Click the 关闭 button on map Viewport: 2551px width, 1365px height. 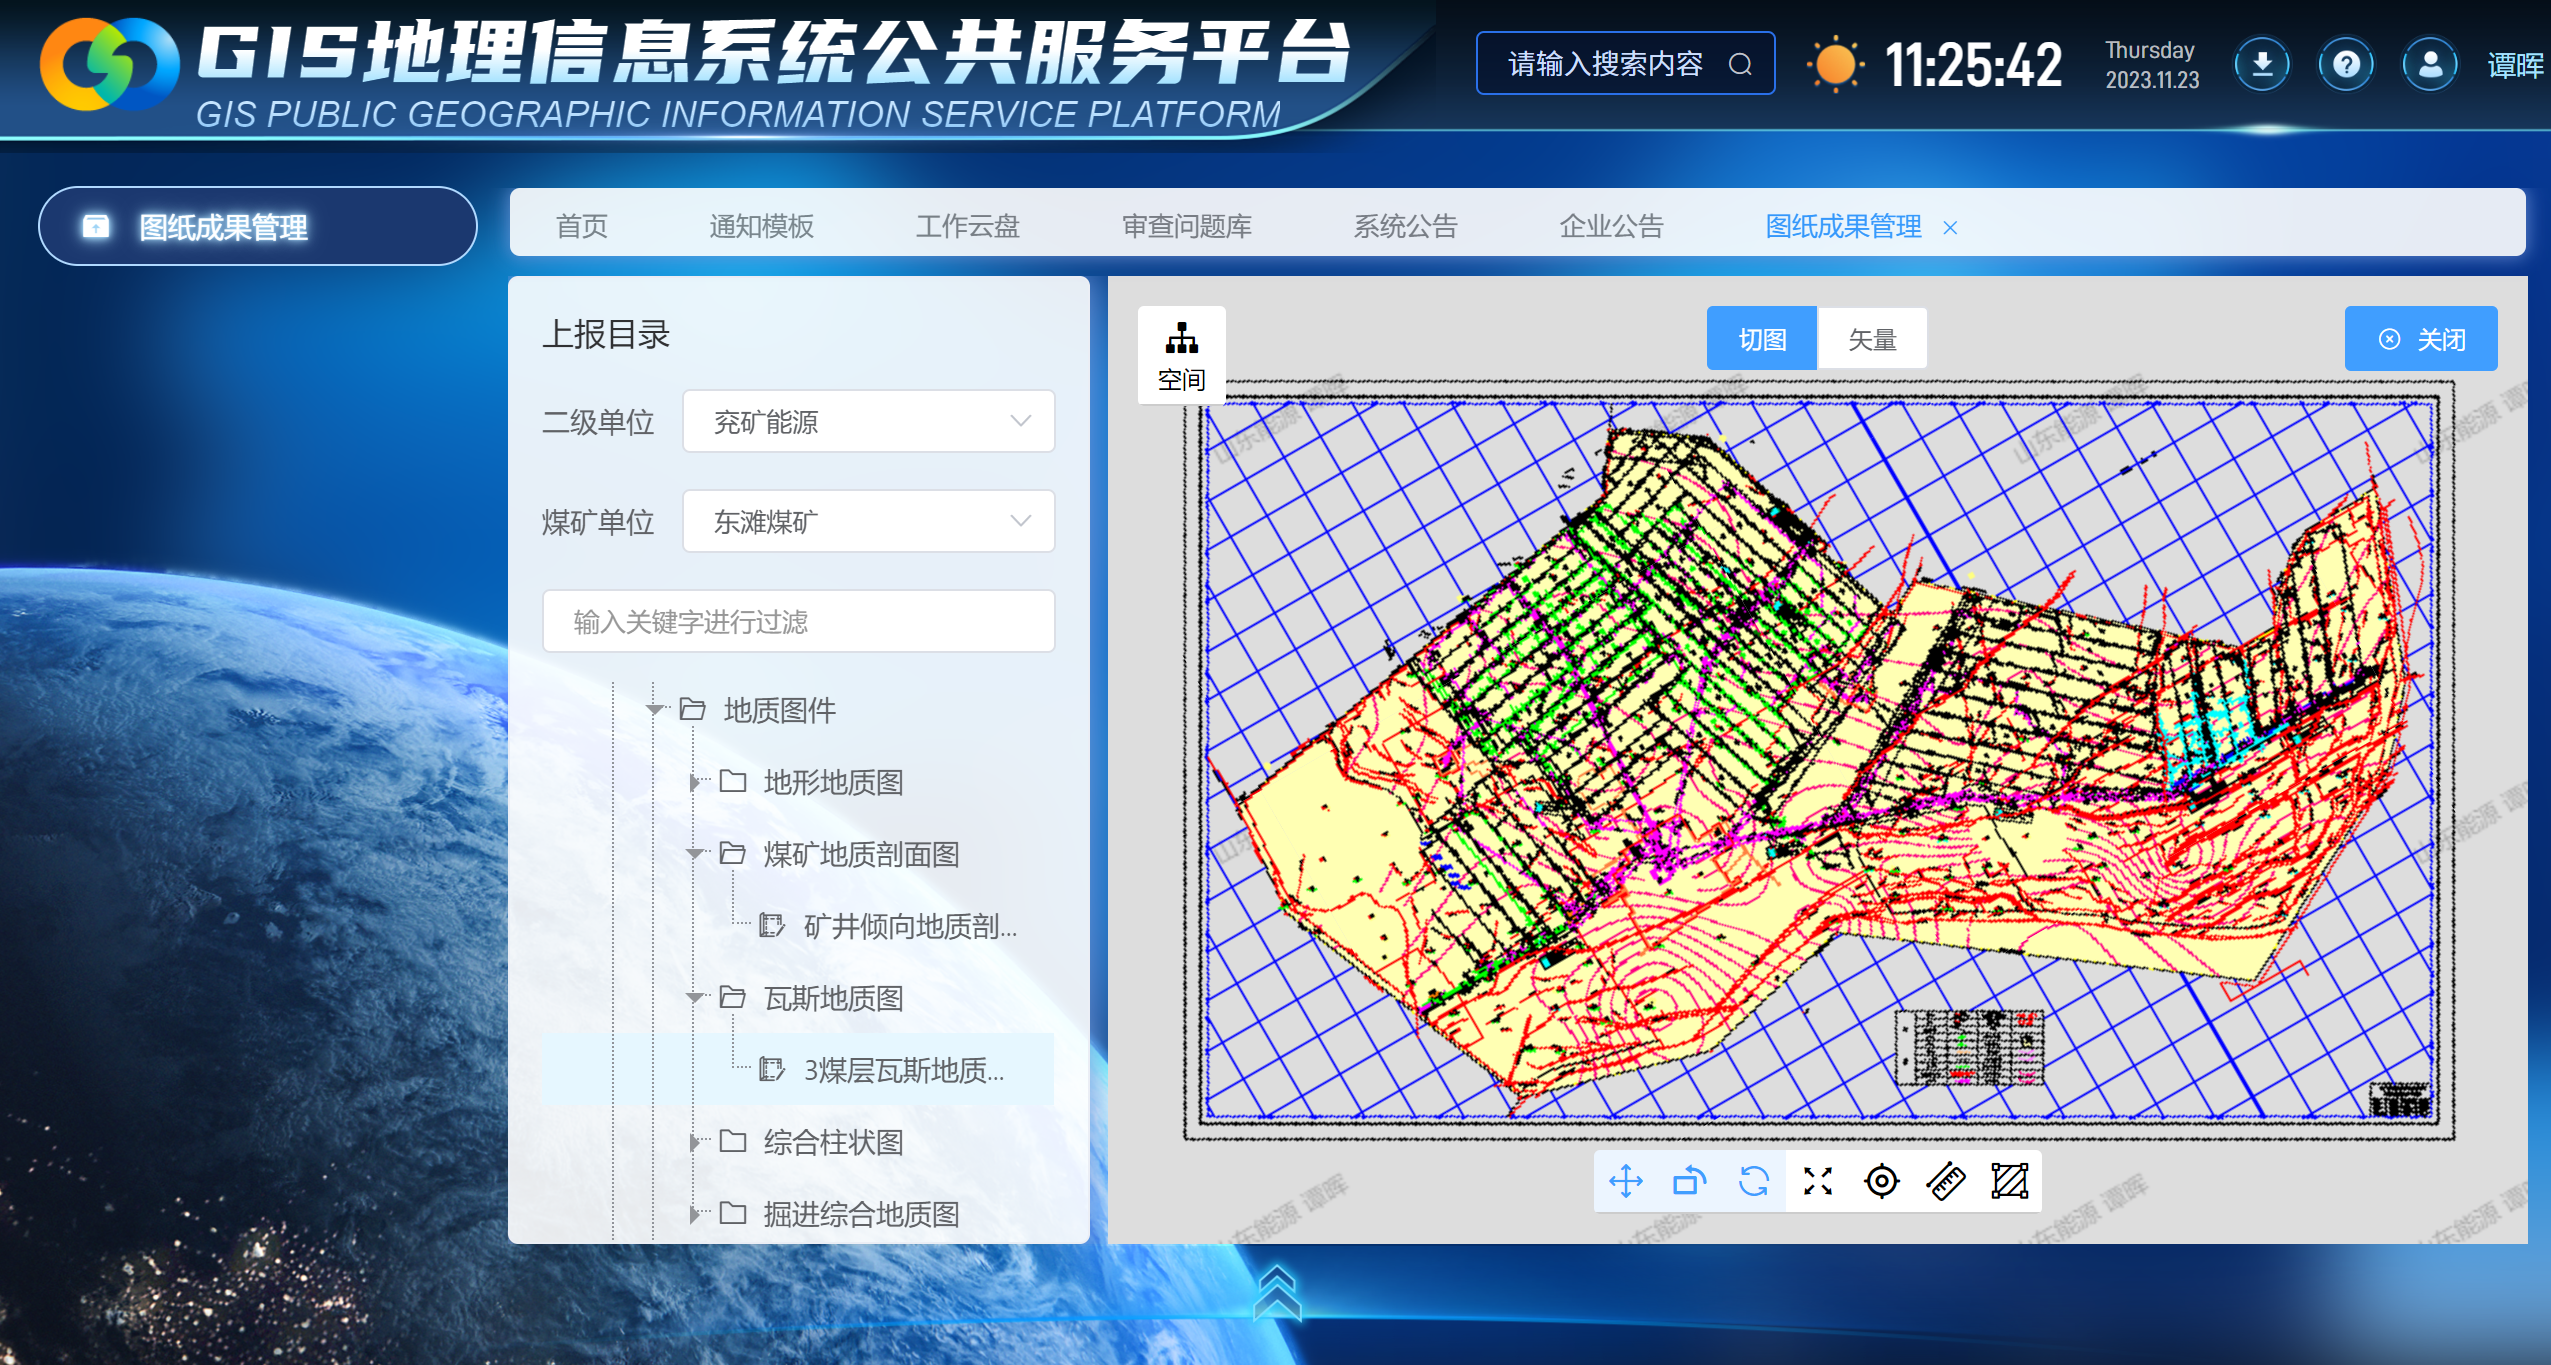click(x=2420, y=339)
